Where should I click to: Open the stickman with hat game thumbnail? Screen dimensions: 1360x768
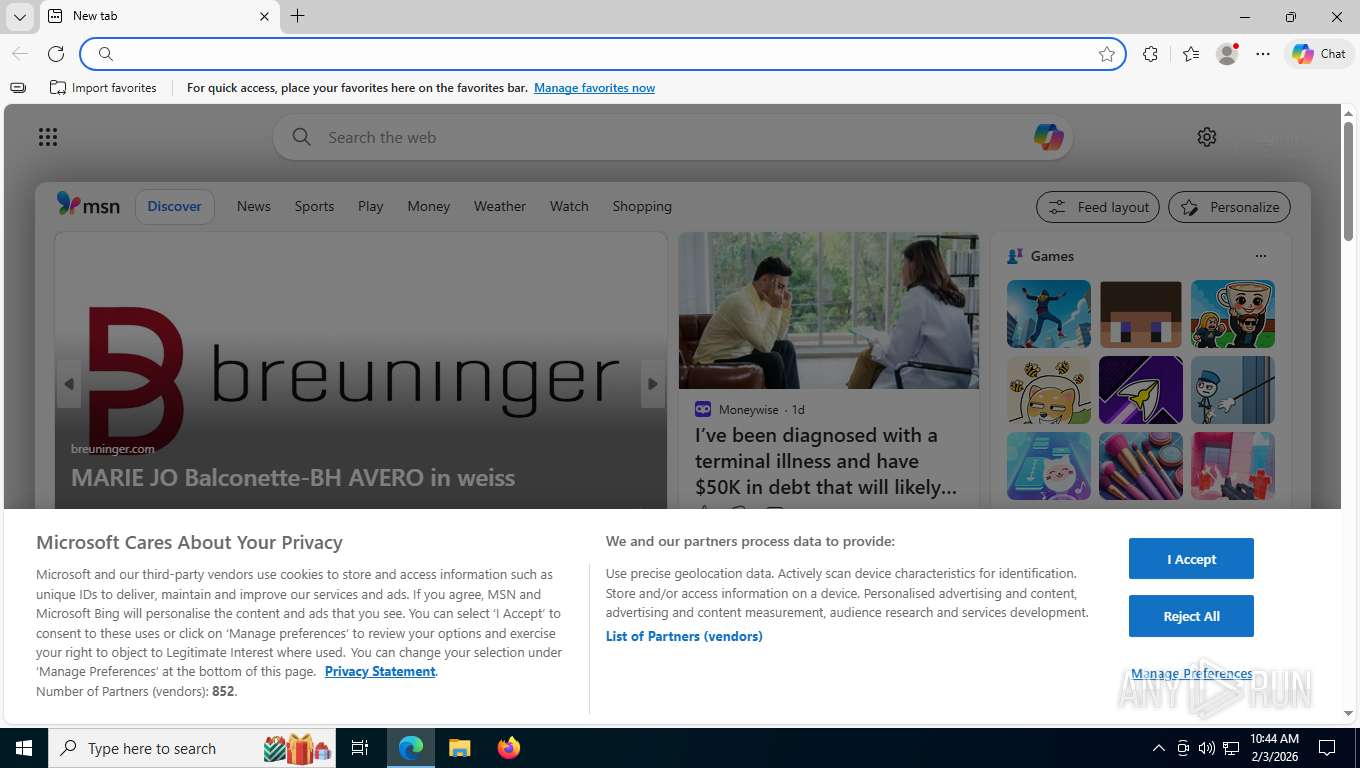[1233, 390]
